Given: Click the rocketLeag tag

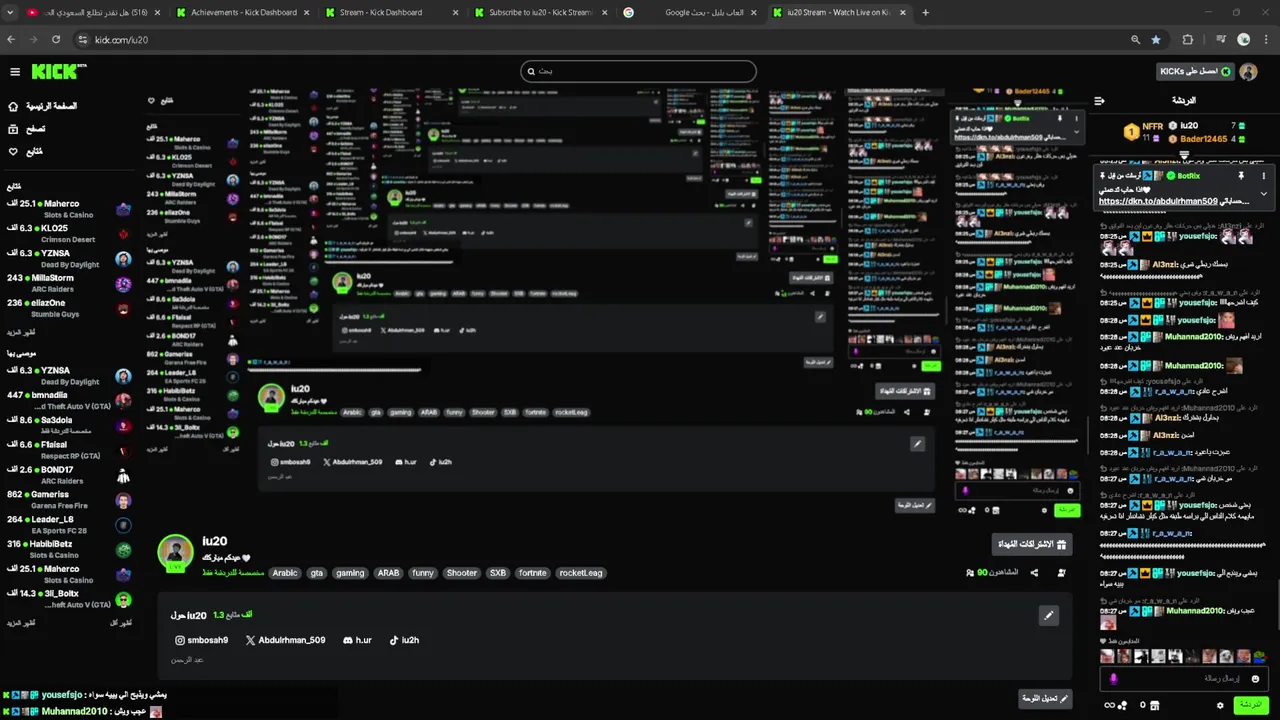Looking at the screenshot, I should tap(581, 573).
